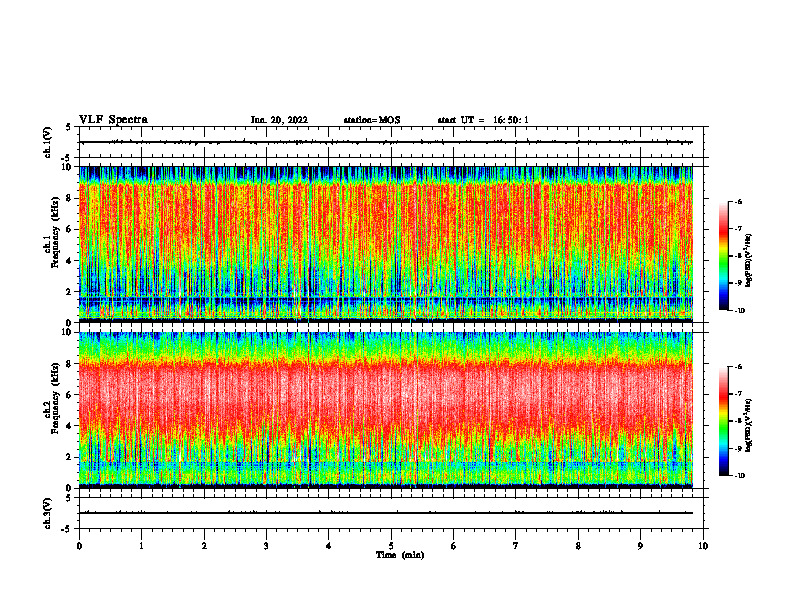Screen dimensions: 792x612
Task: Click the "8" kHz tick on ch.1 axis
Action: pos(70,198)
